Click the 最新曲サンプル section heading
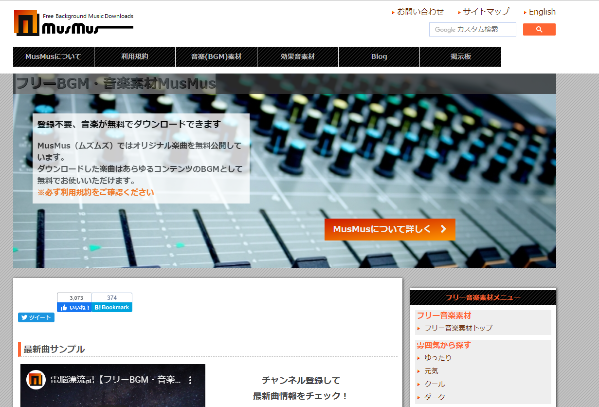Viewport: 599px width, 407px height. (x=54, y=349)
